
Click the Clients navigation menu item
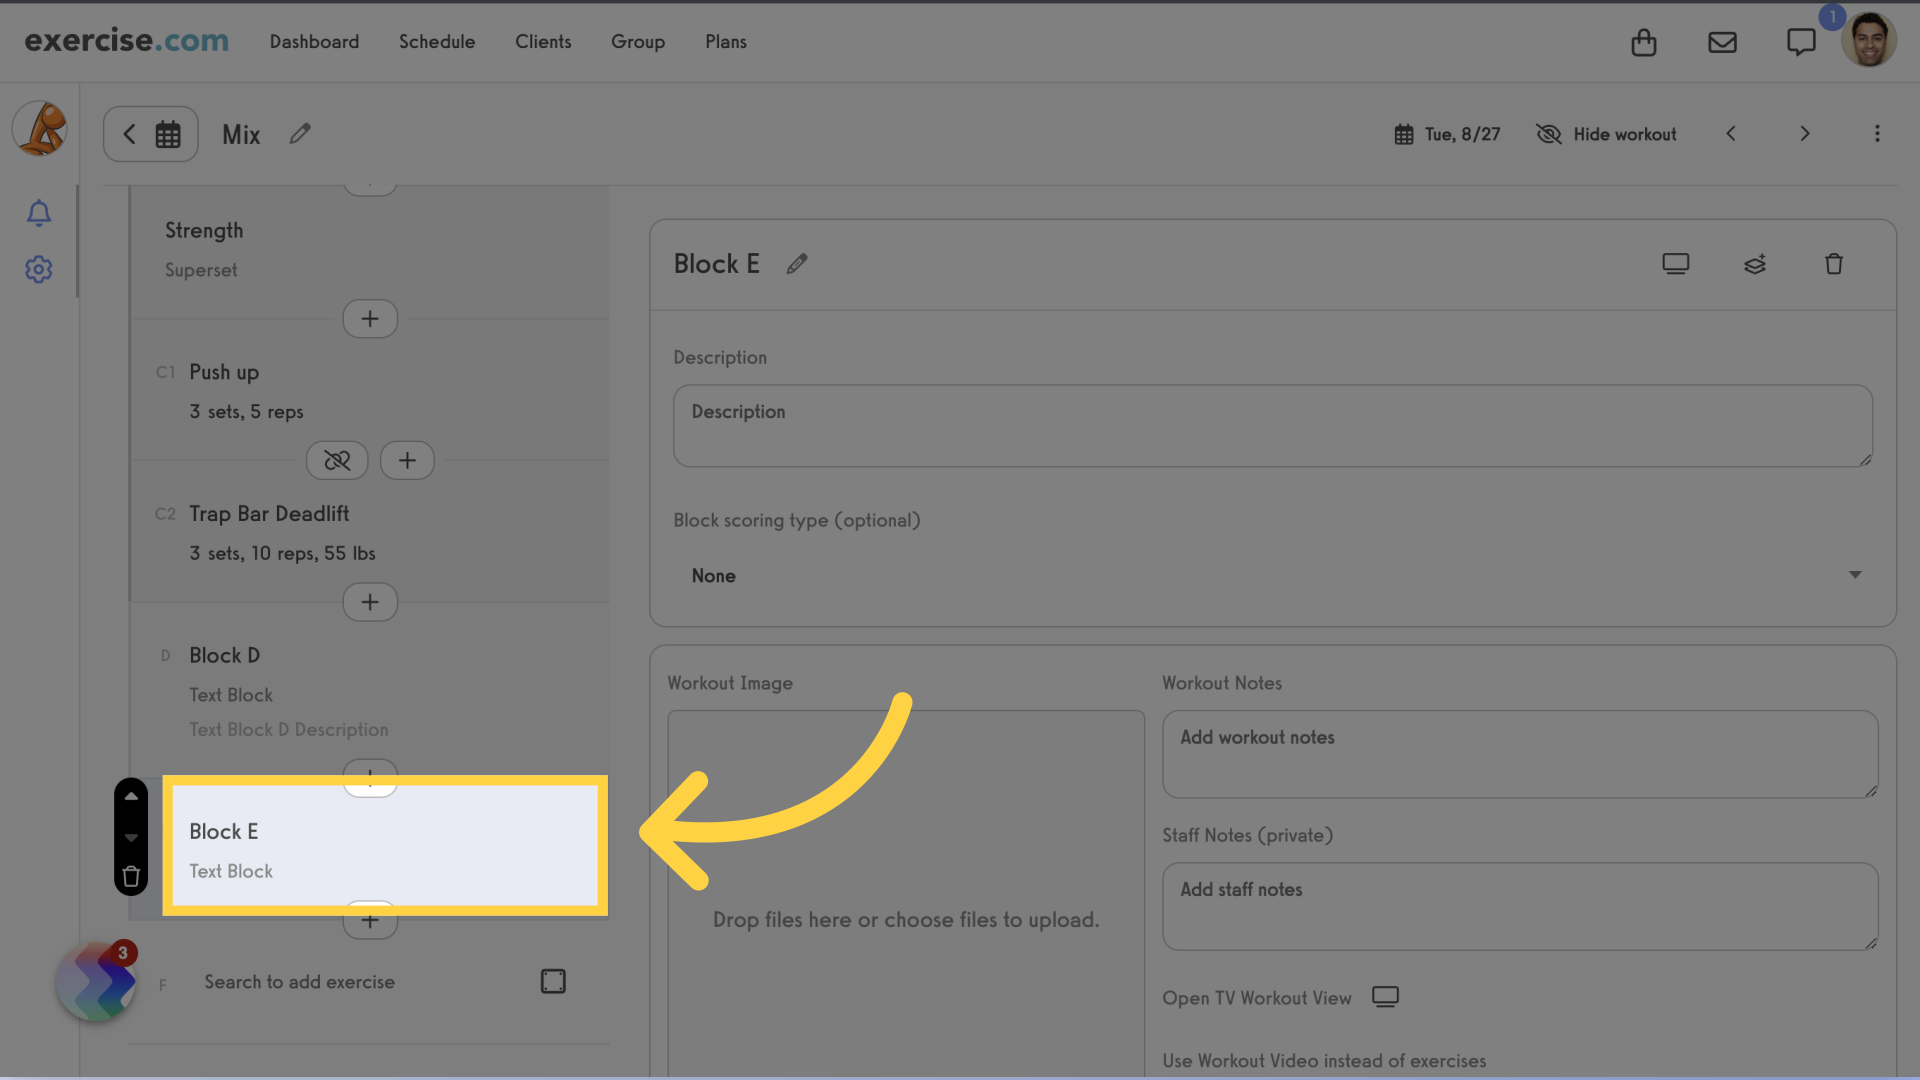point(543,41)
